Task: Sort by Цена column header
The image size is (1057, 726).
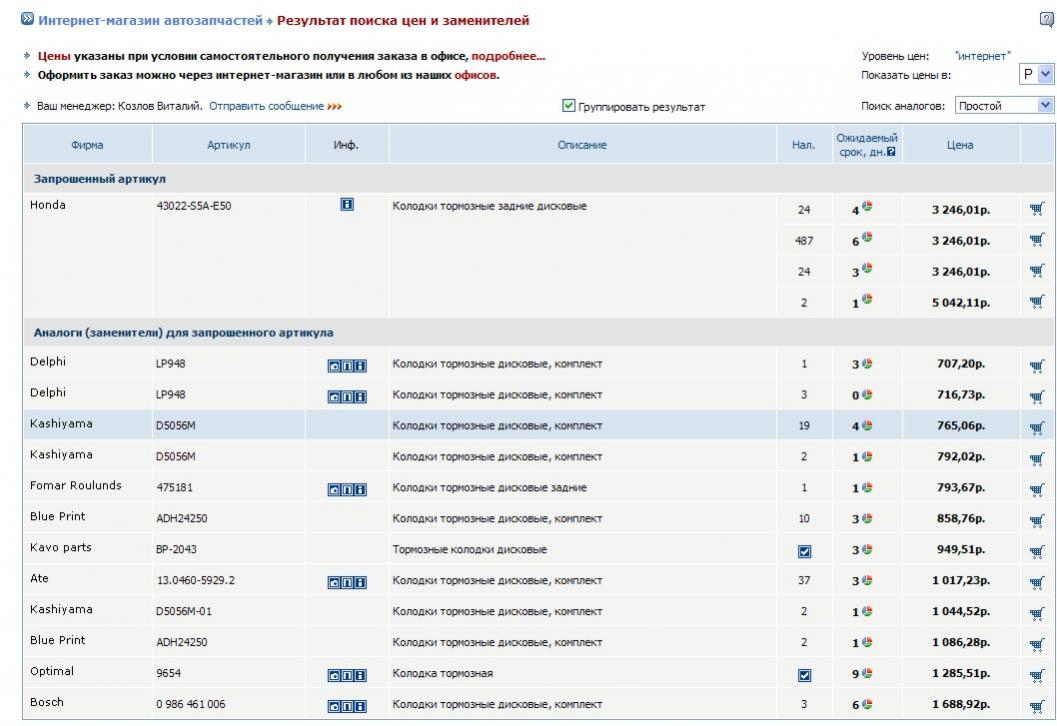Action: pyautogui.click(x=960, y=145)
